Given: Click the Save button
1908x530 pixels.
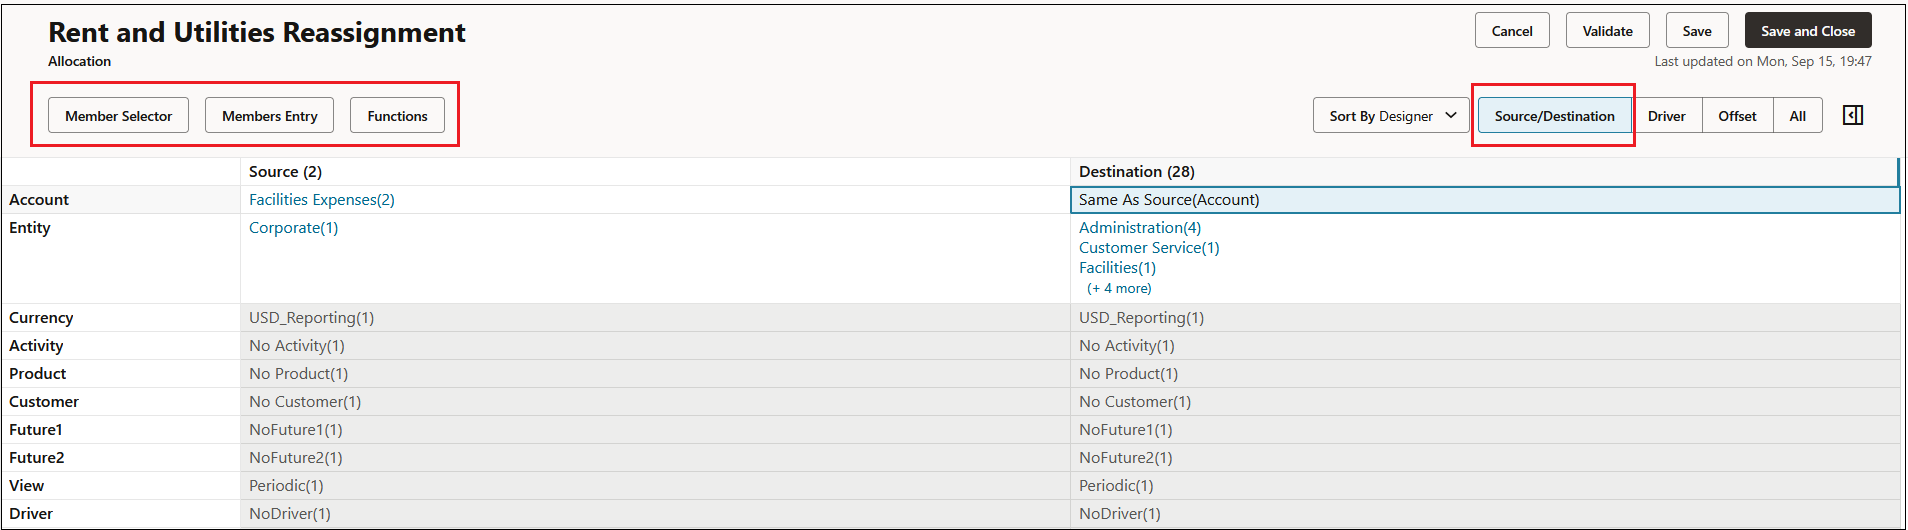Looking at the screenshot, I should pyautogui.click(x=1697, y=31).
